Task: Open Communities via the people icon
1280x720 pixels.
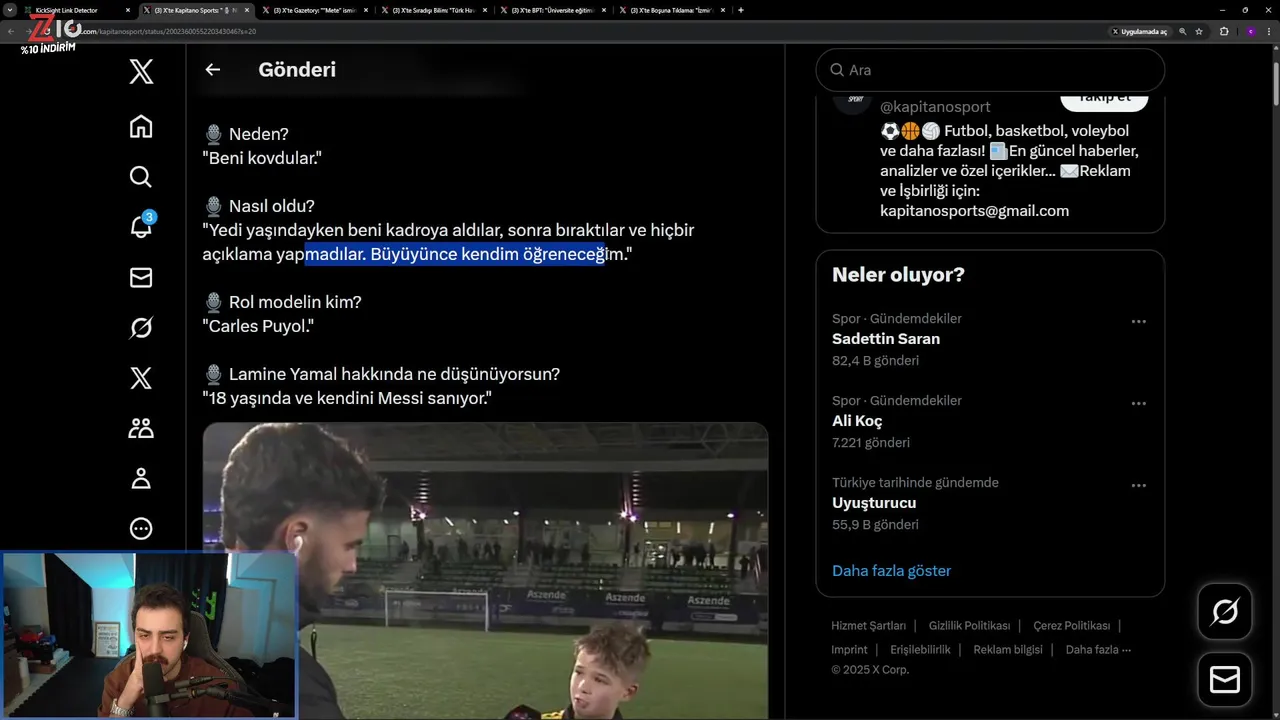Action: tap(141, 428)
